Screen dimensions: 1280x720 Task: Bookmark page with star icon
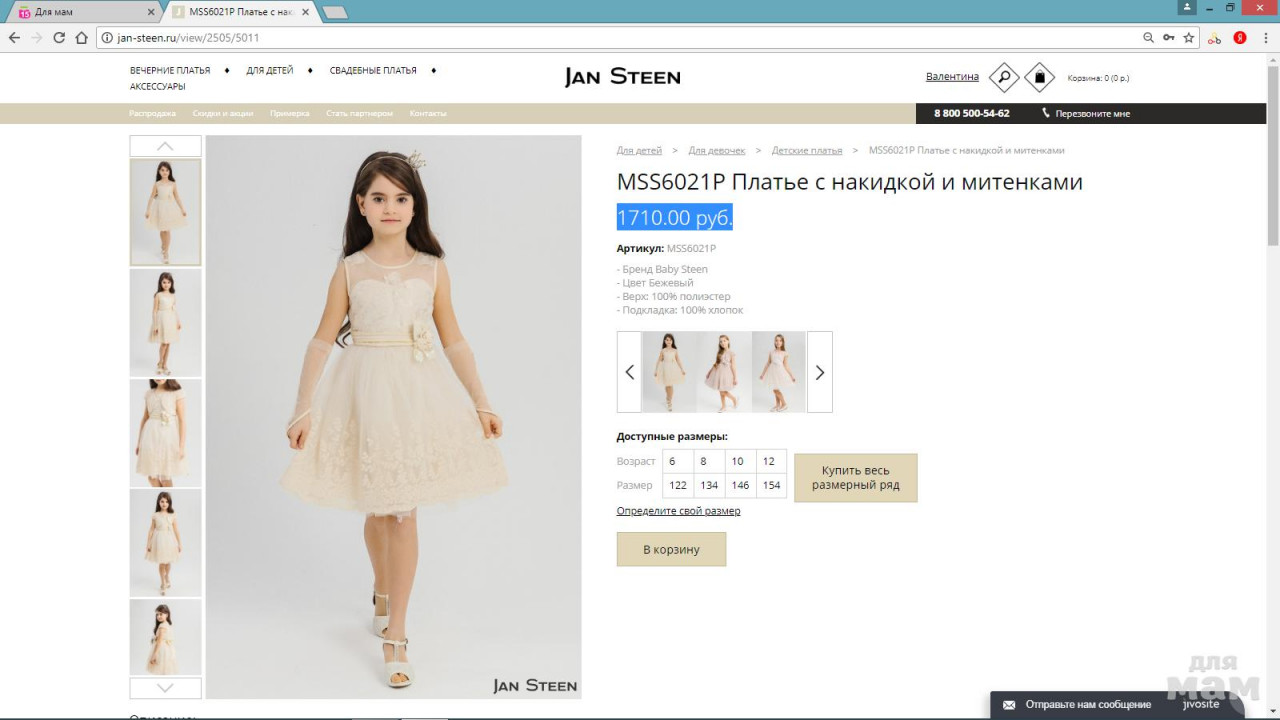pyautogui.click(x=1189, y=38)
